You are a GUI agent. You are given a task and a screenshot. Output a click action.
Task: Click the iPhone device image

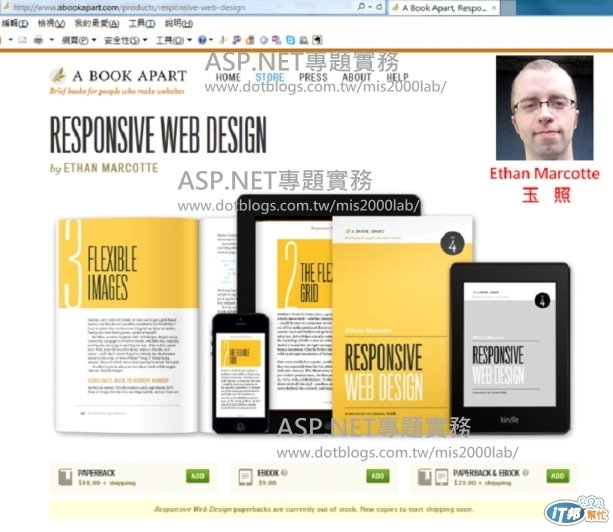240,373
